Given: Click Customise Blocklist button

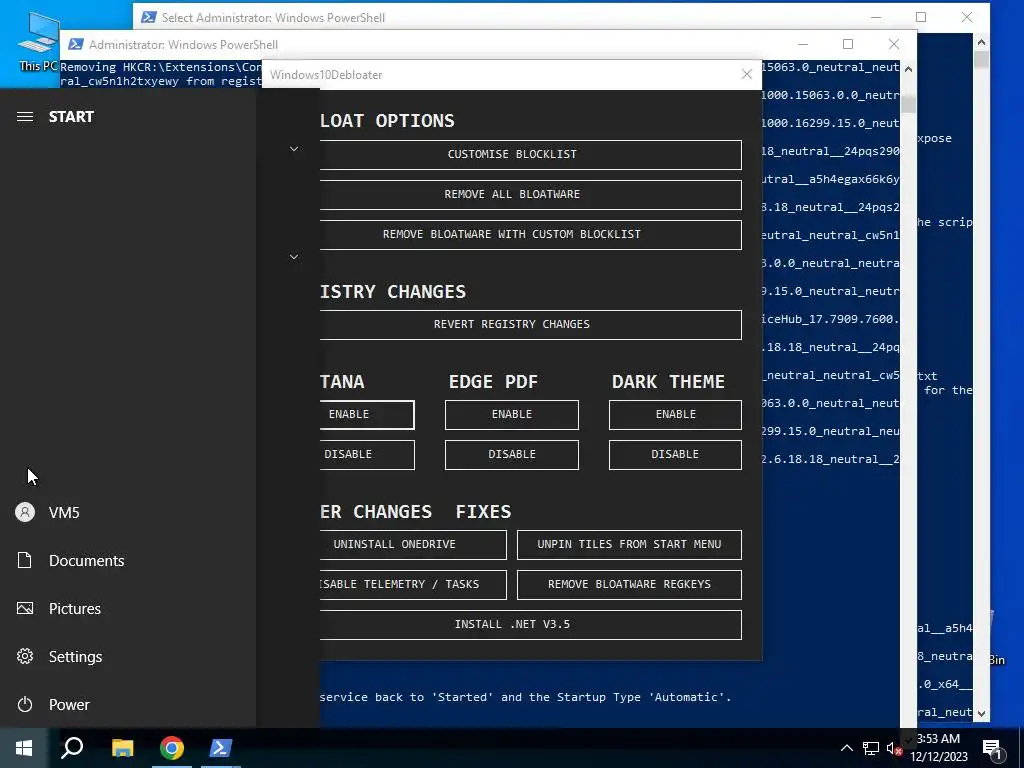Looking at the screenshot, I should (530, 155).
